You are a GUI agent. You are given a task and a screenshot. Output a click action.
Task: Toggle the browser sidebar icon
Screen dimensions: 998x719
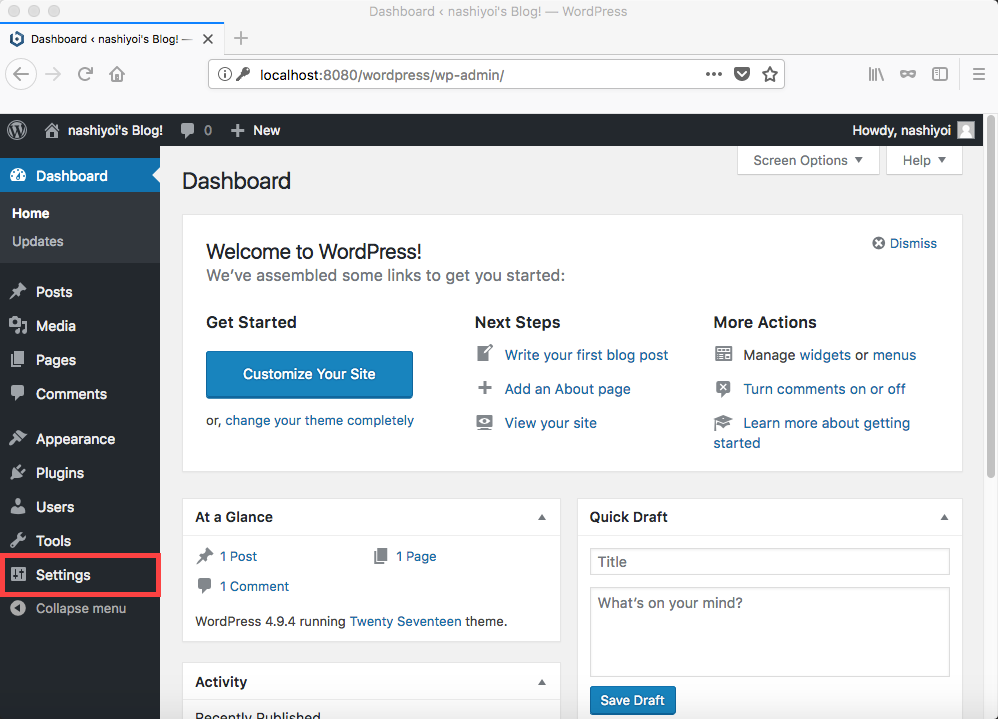[x=940, y=74]
